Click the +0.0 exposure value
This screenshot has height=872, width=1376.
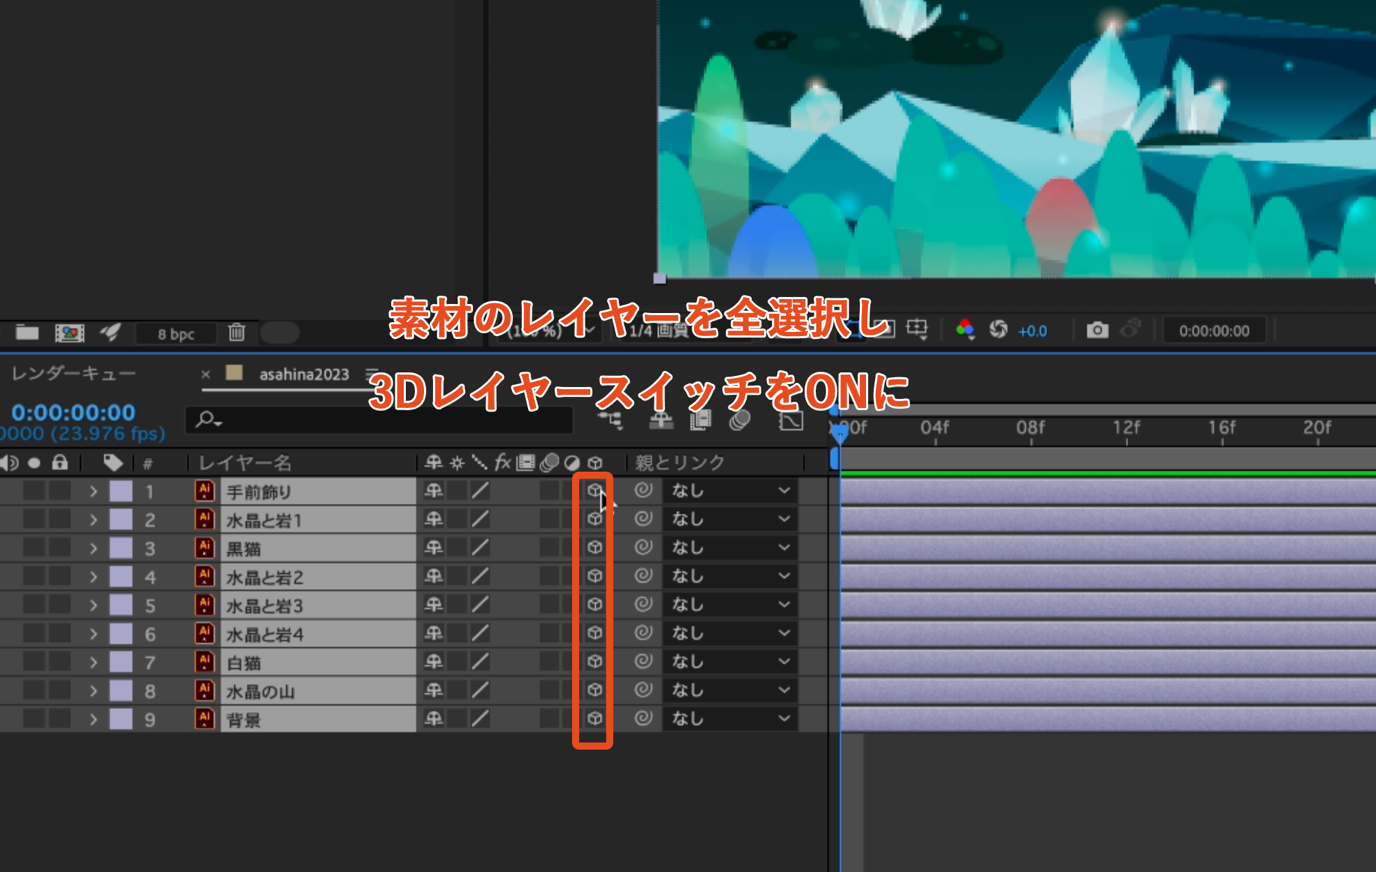click(x=1032, y=331)
